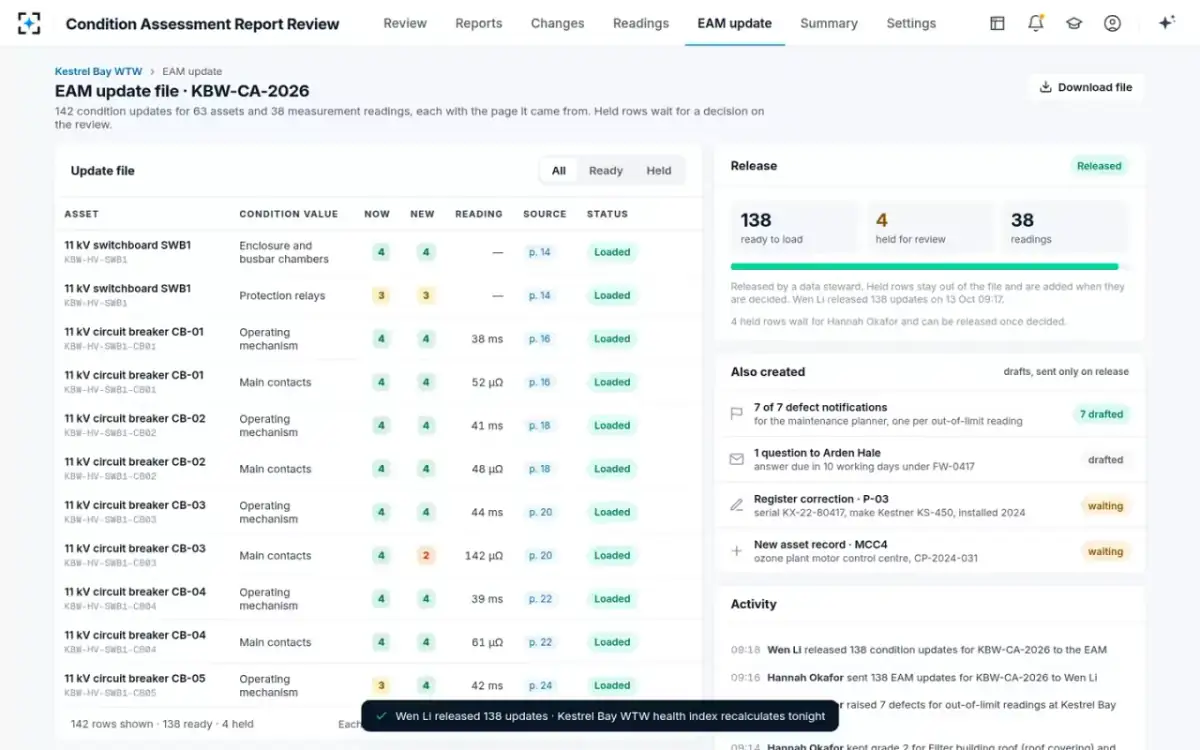Screen dimensions: 1200x750
Task: Click waiting badge for New asset record MCC4
Action: point(1105,552)
